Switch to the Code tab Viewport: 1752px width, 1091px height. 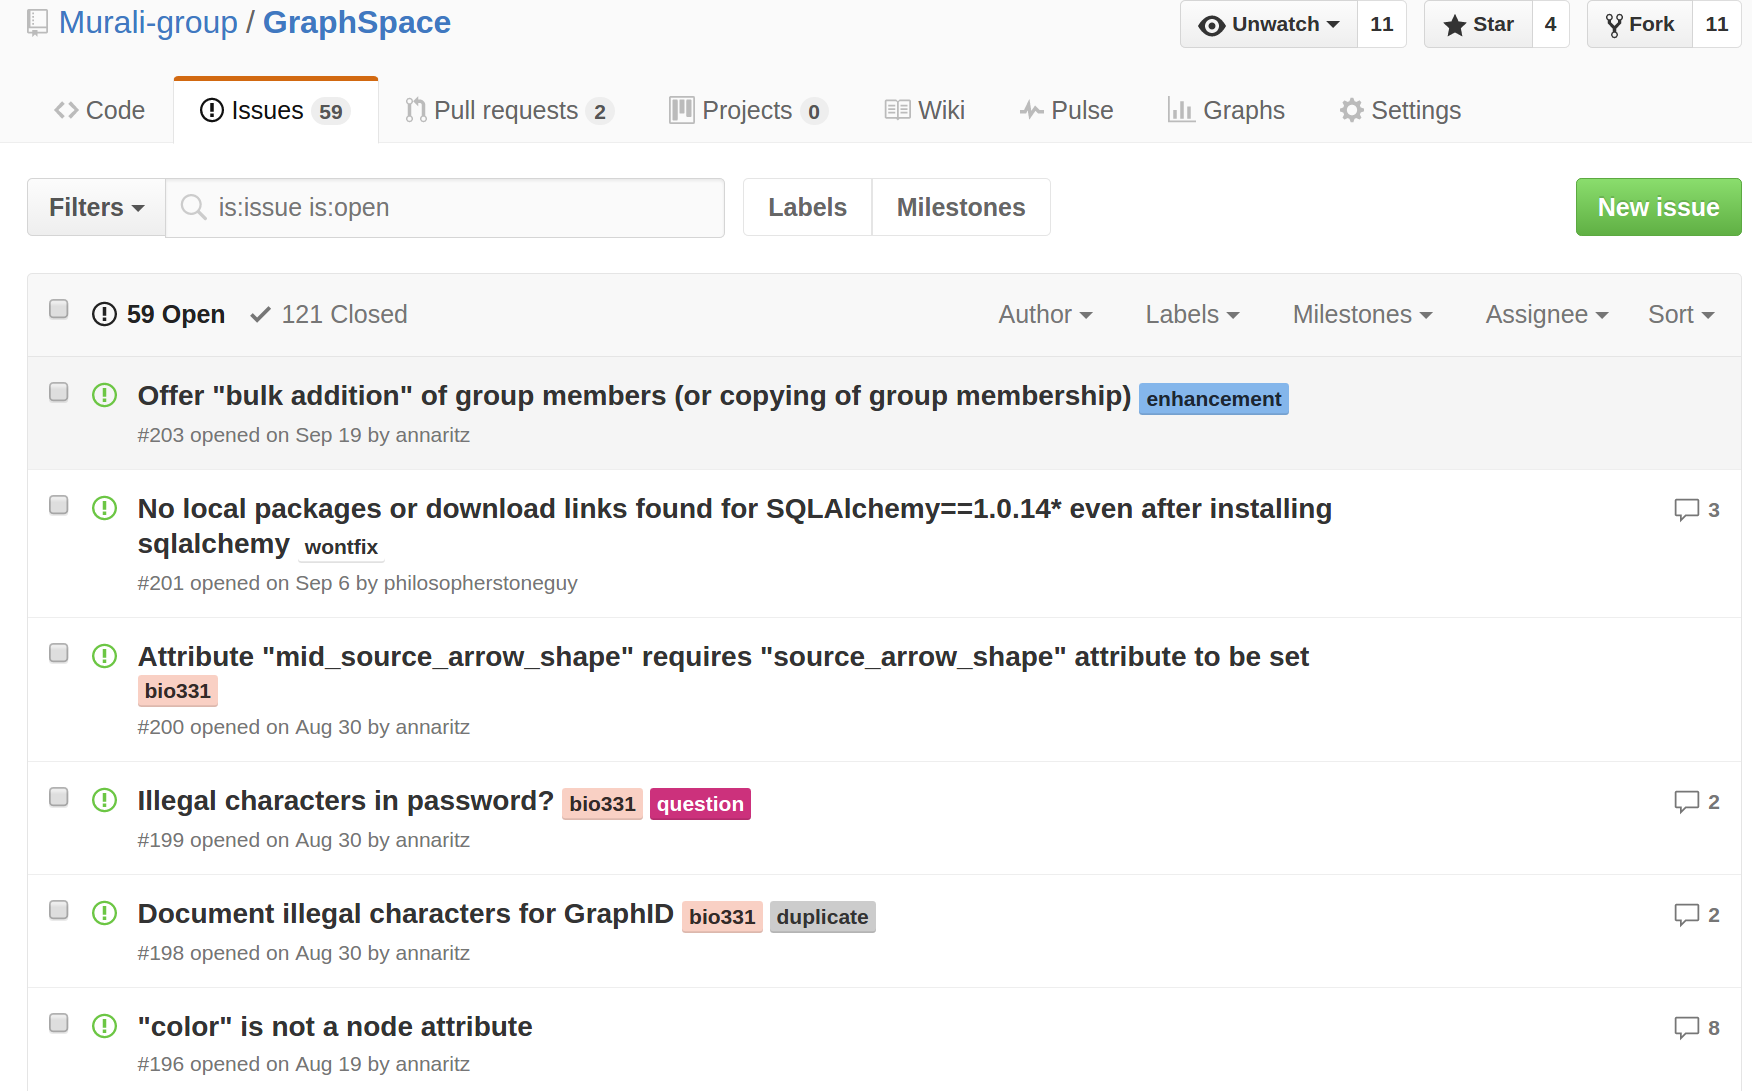tap(99, 110)
